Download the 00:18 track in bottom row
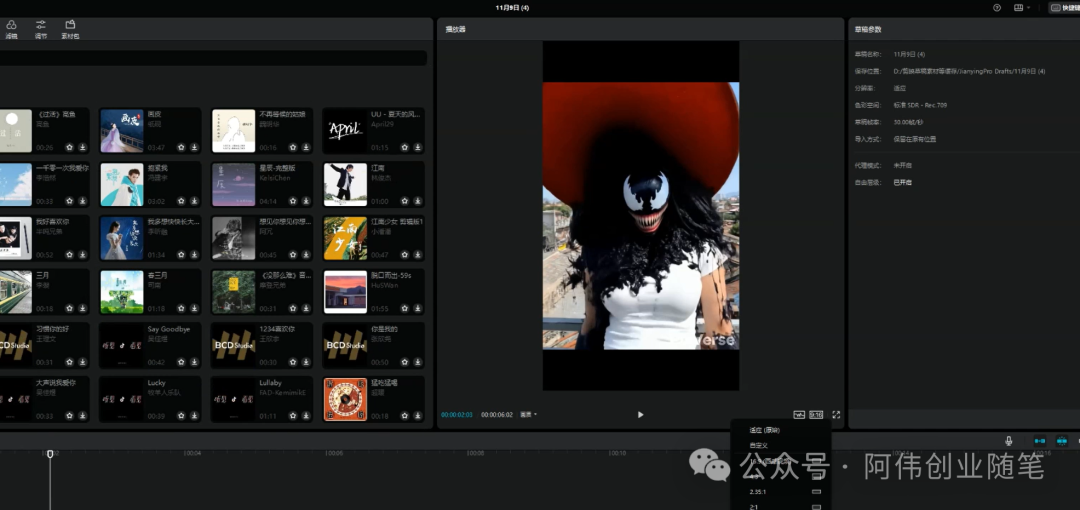1080x510 pixels. point(417,416)
